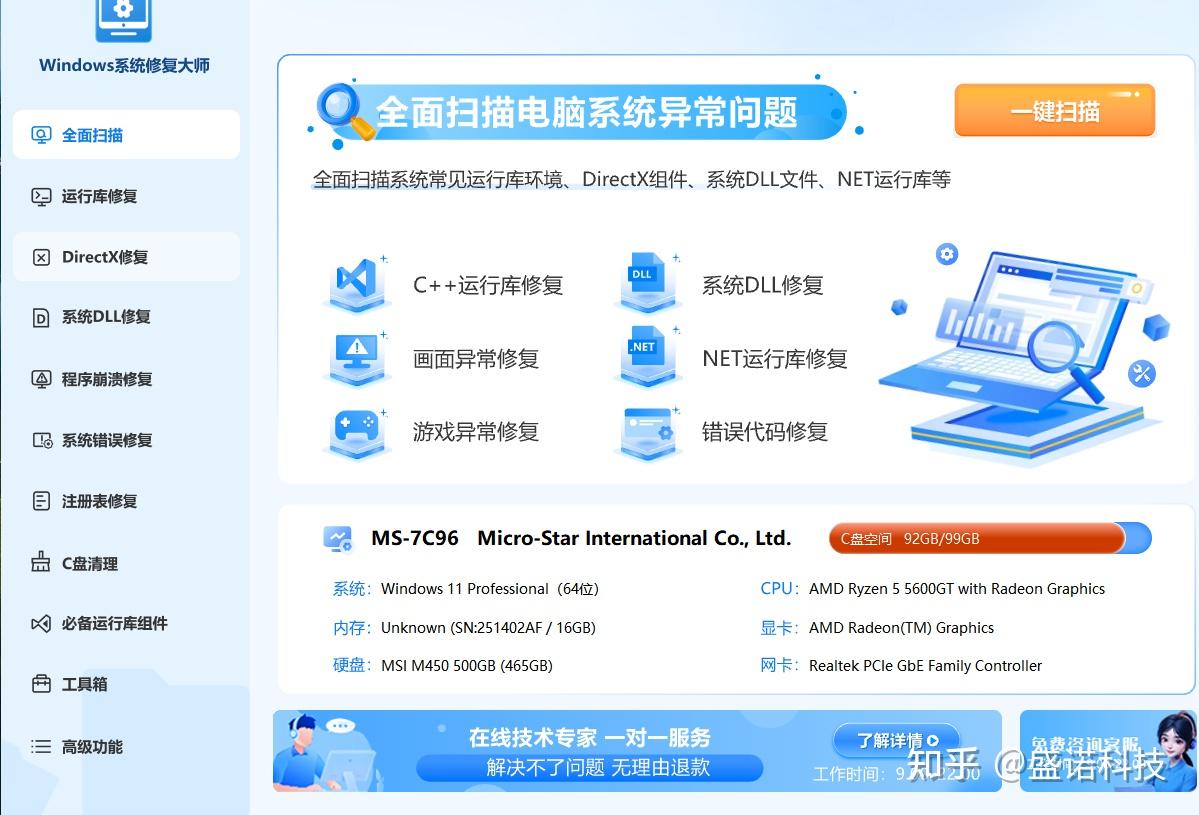Click the 运行库修复 terminal icon
This screenshot has height=815, width=1199.
pos(41,196)
